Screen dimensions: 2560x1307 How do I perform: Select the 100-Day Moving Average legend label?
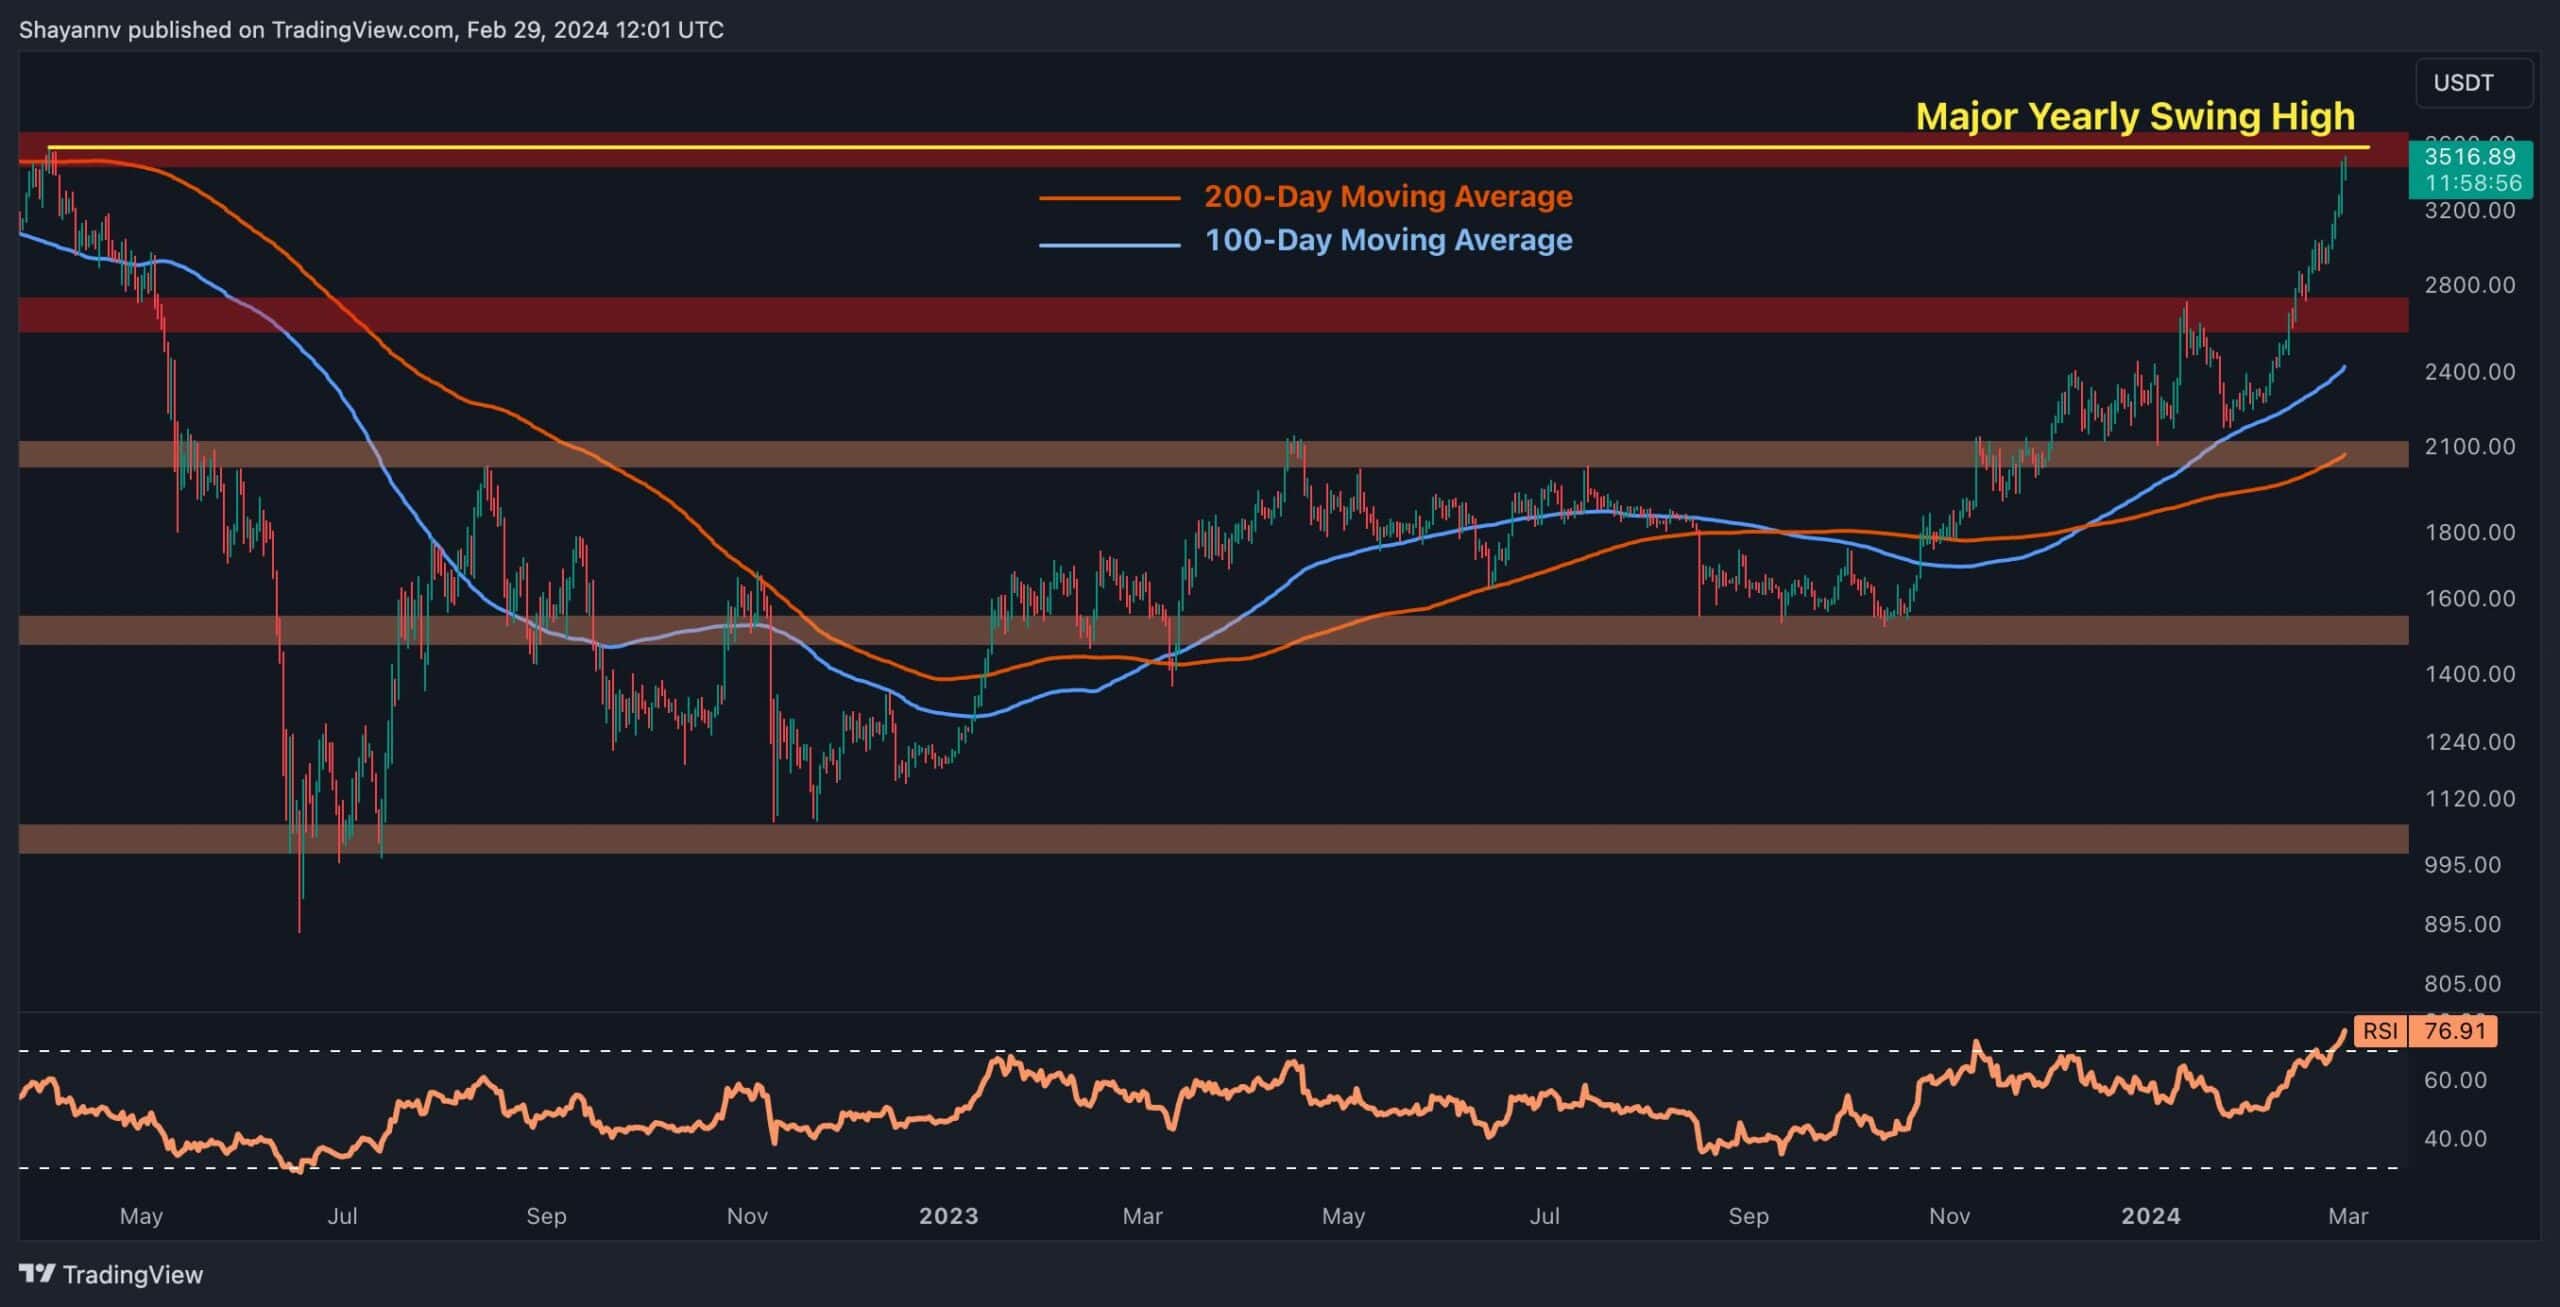click(x=1388, y=240)
